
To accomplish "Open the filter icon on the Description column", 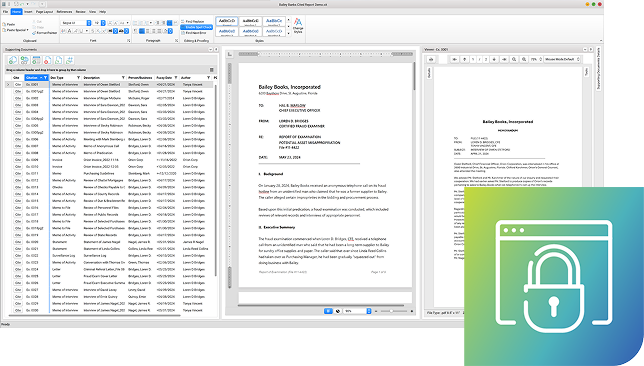I will pyautogui.click(x=123, y=78).
